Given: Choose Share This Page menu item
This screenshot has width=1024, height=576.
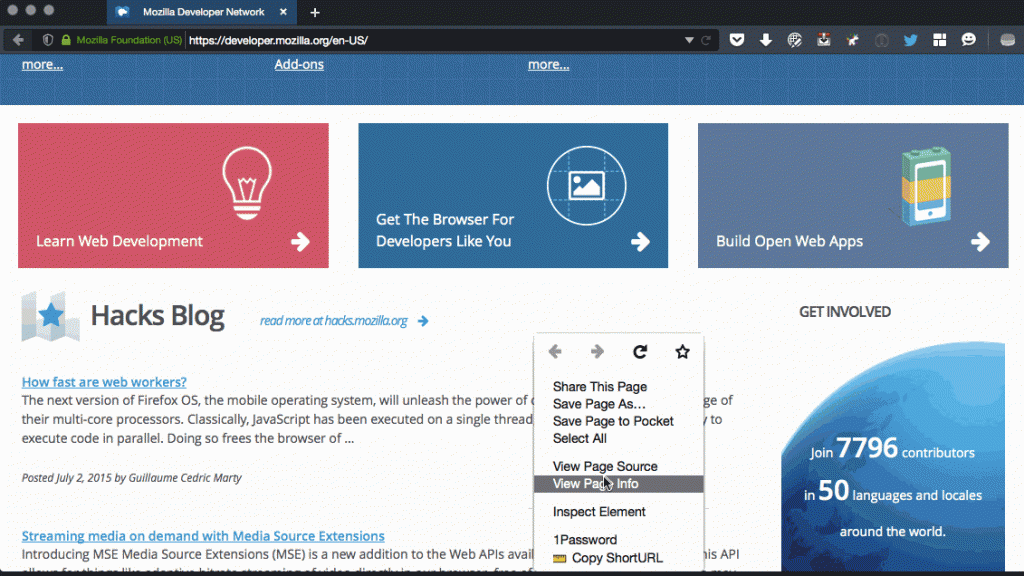Looking at the screenshot, I should coord(618,387).
